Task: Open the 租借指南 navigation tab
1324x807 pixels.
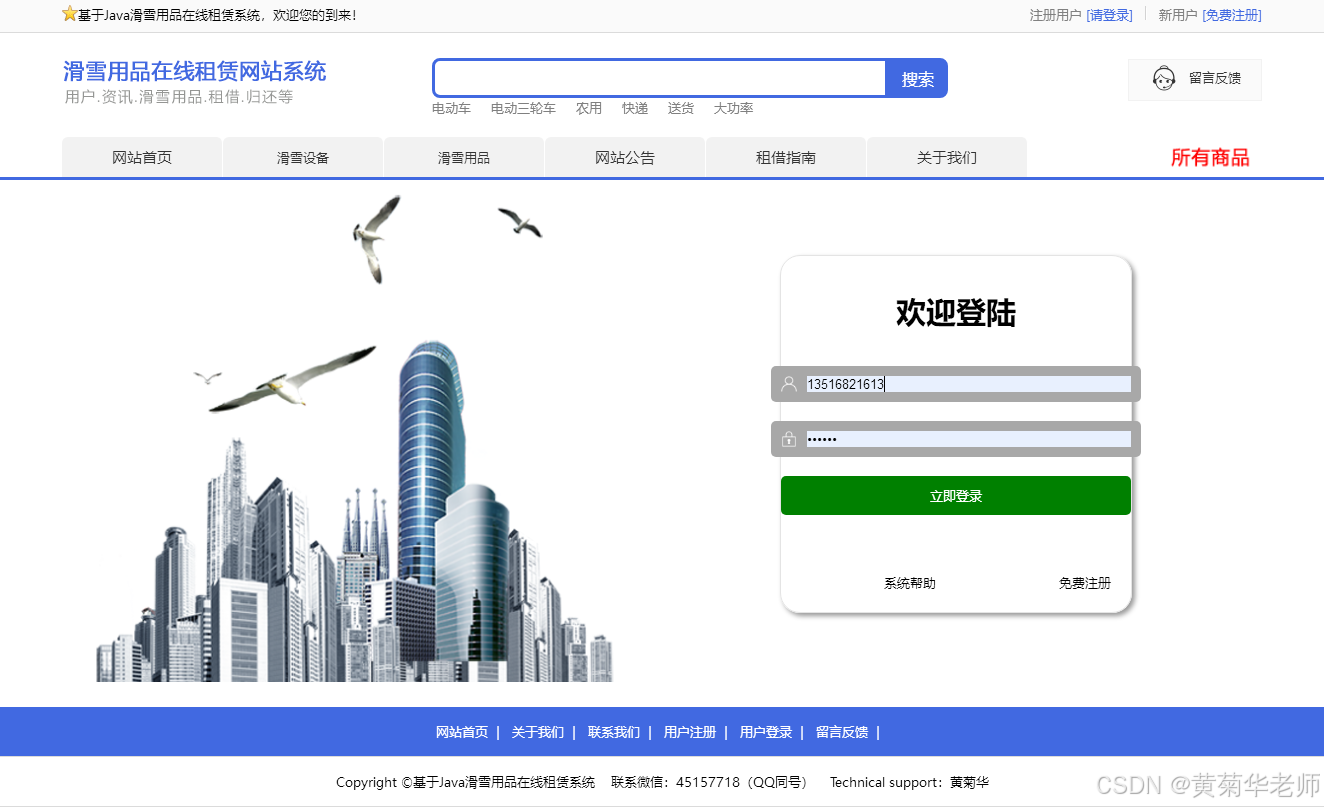Action: (x=786, y=157)
